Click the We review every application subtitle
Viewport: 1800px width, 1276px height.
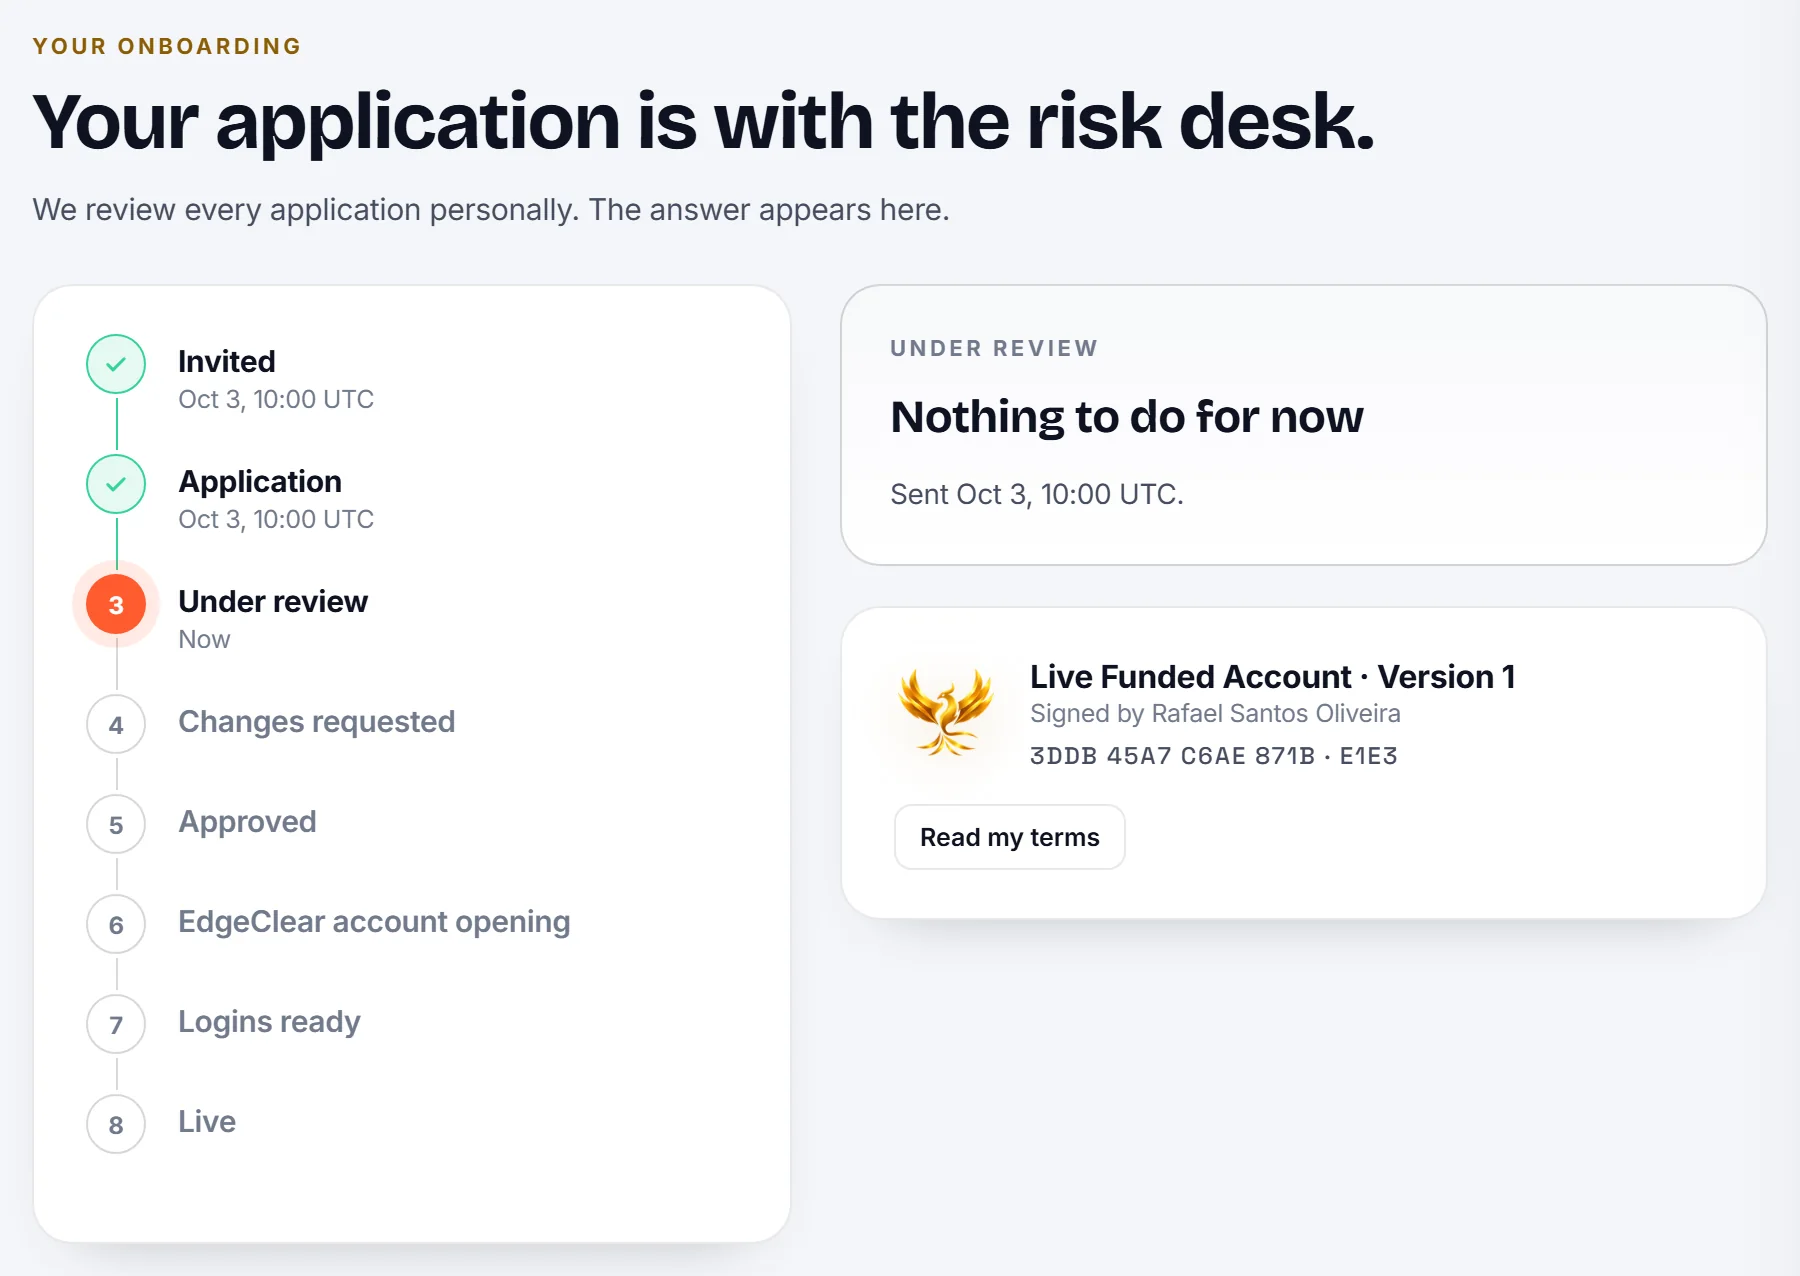pyautogui.click(x=491, y=210)
